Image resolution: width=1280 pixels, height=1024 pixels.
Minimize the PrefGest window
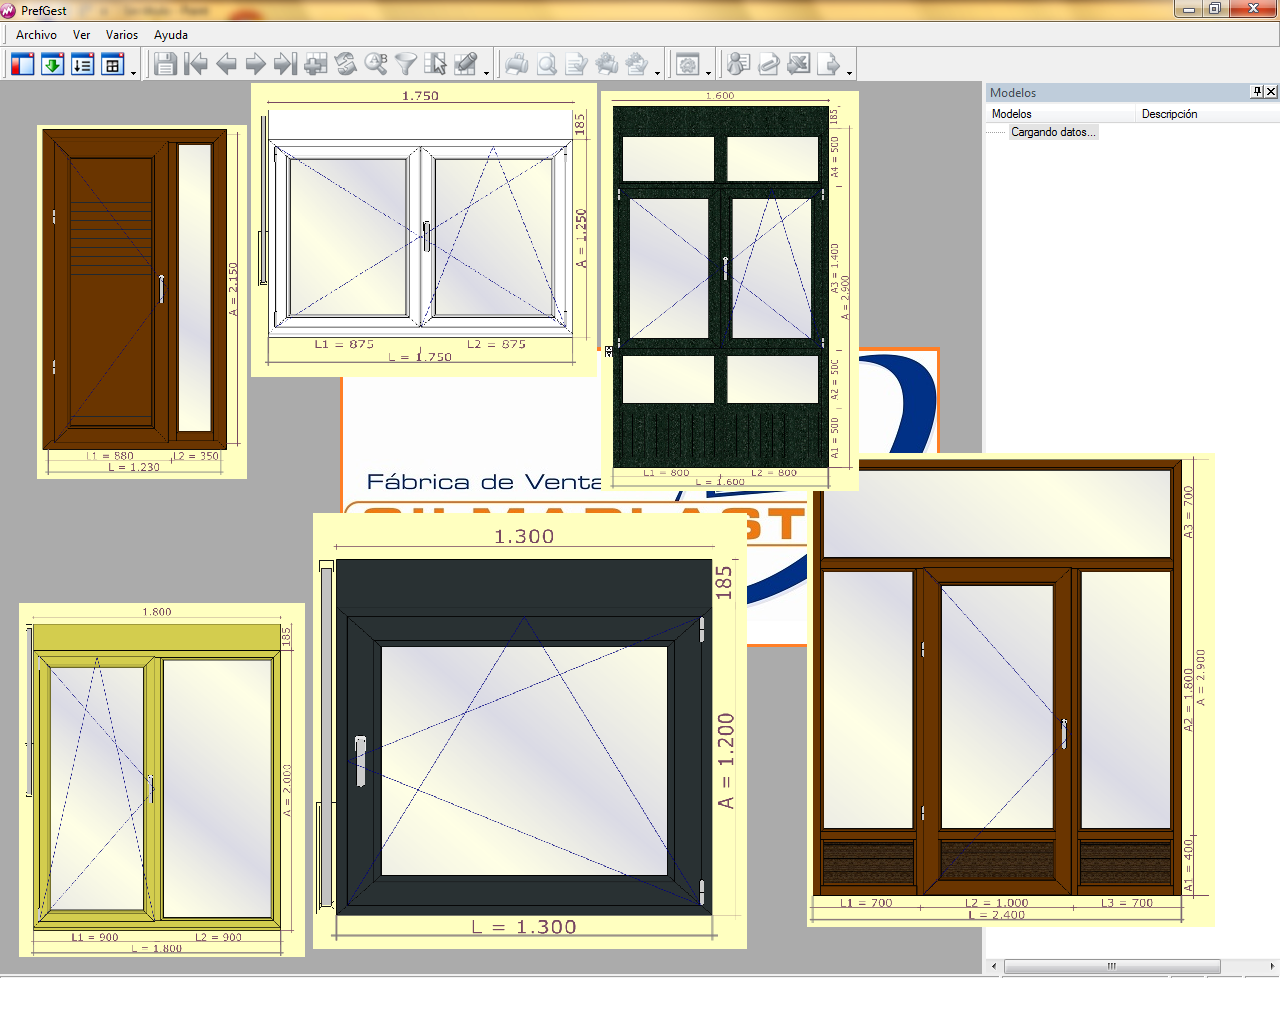pyautogui.click(x=1188, y=9)
